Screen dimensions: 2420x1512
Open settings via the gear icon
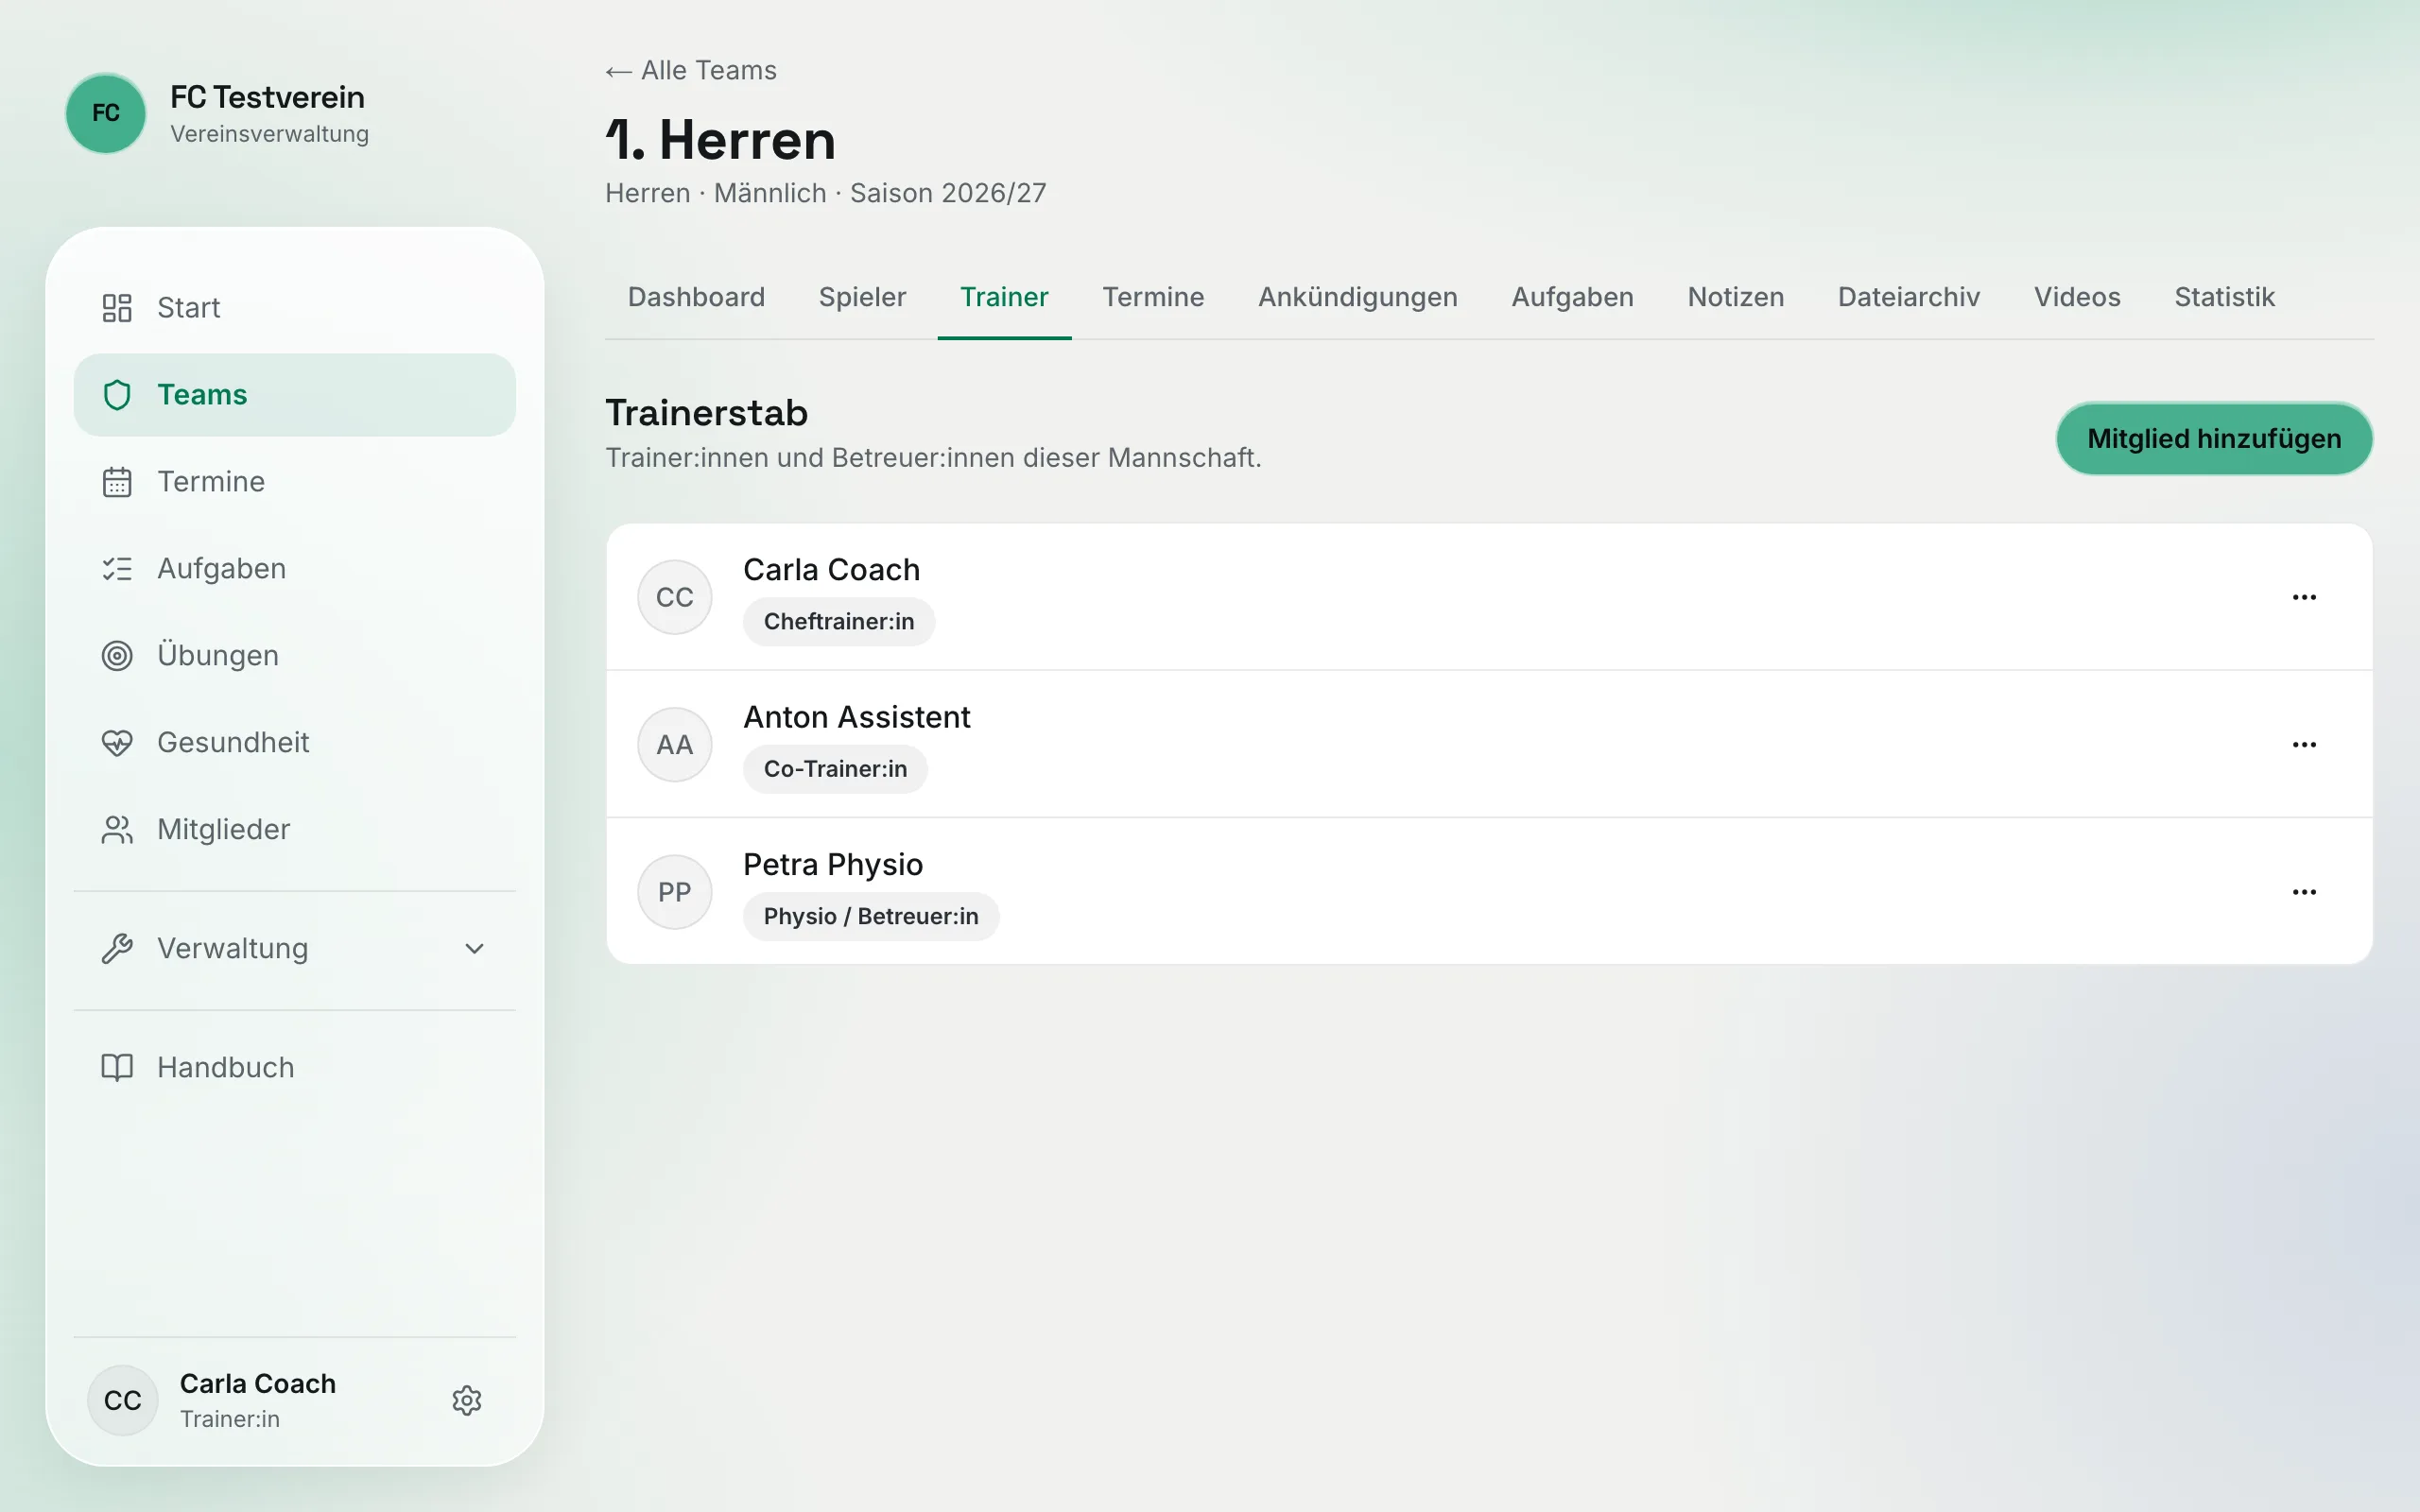(x=467, y=1401)
